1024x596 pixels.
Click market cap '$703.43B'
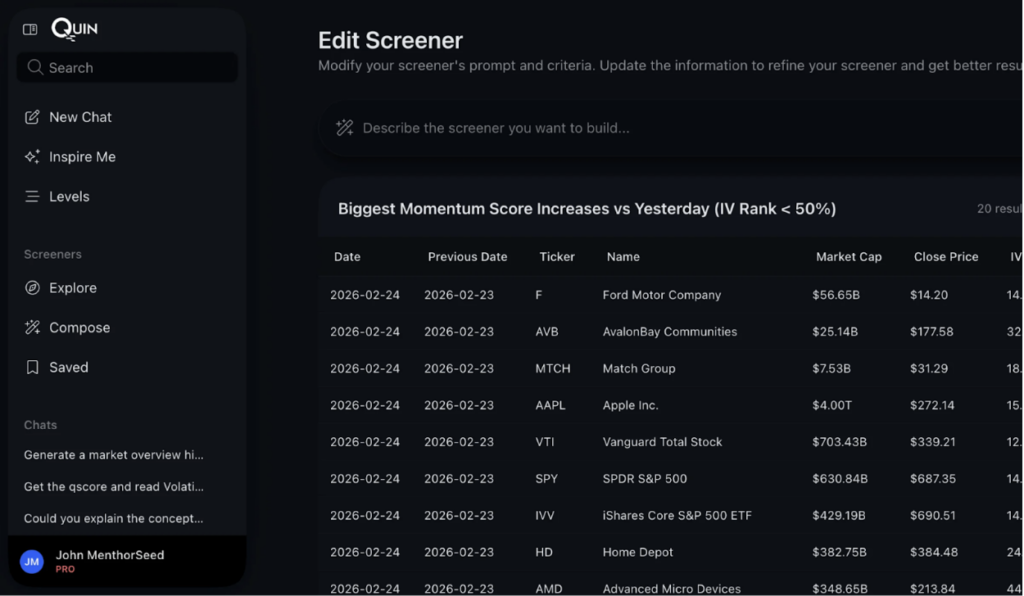[x=839, y=442]
